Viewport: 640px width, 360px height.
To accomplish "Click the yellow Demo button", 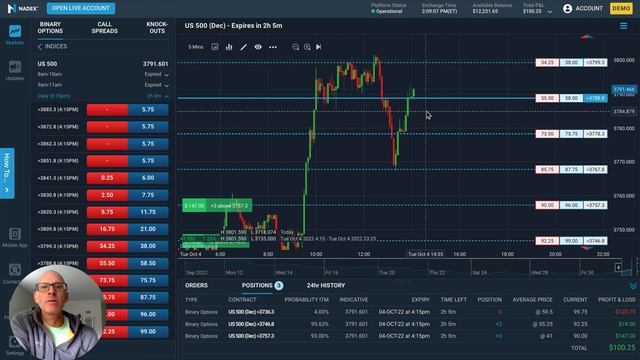I will [x=621, y=8].
